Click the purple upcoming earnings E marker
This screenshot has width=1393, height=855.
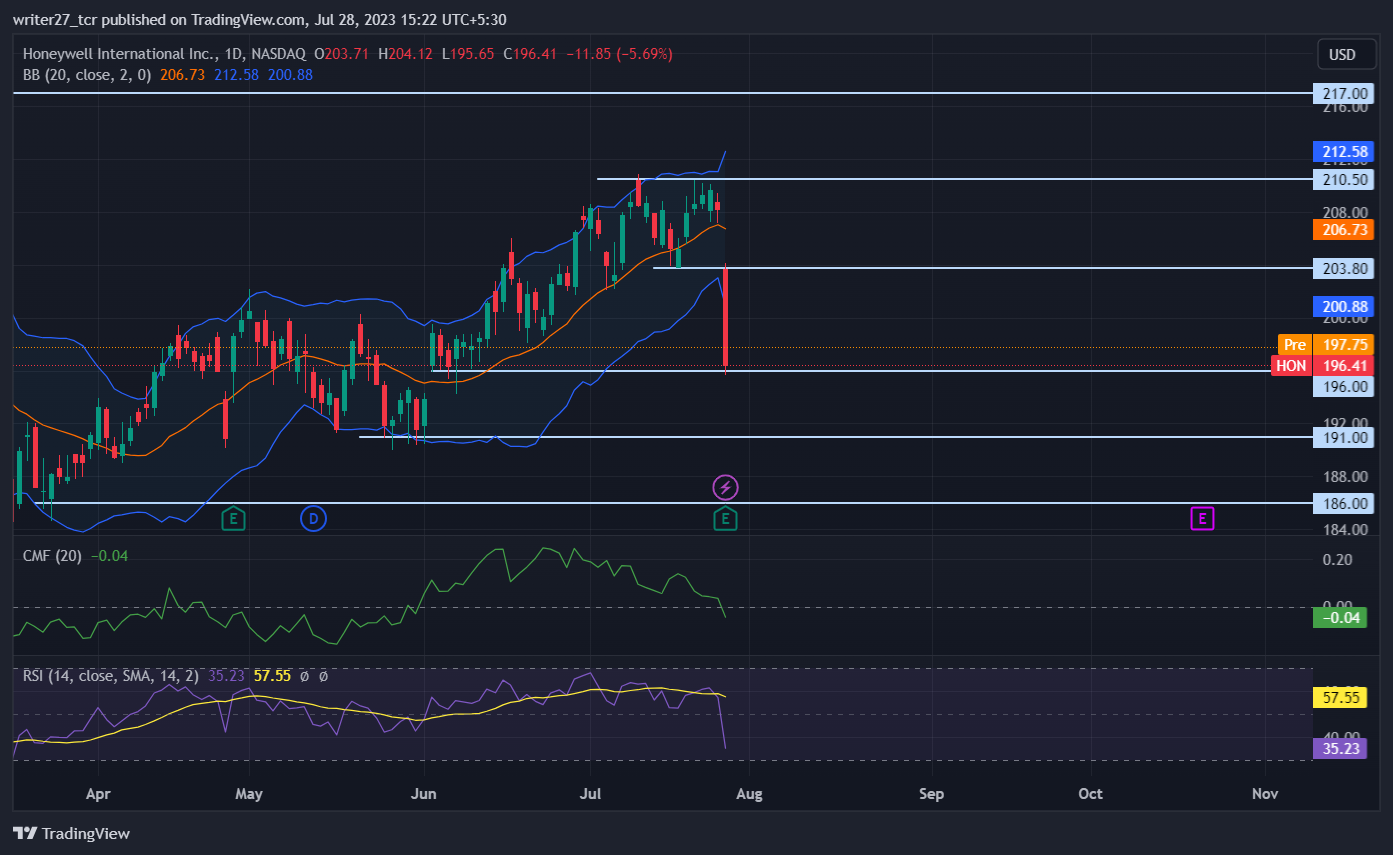pos(1202,518)
